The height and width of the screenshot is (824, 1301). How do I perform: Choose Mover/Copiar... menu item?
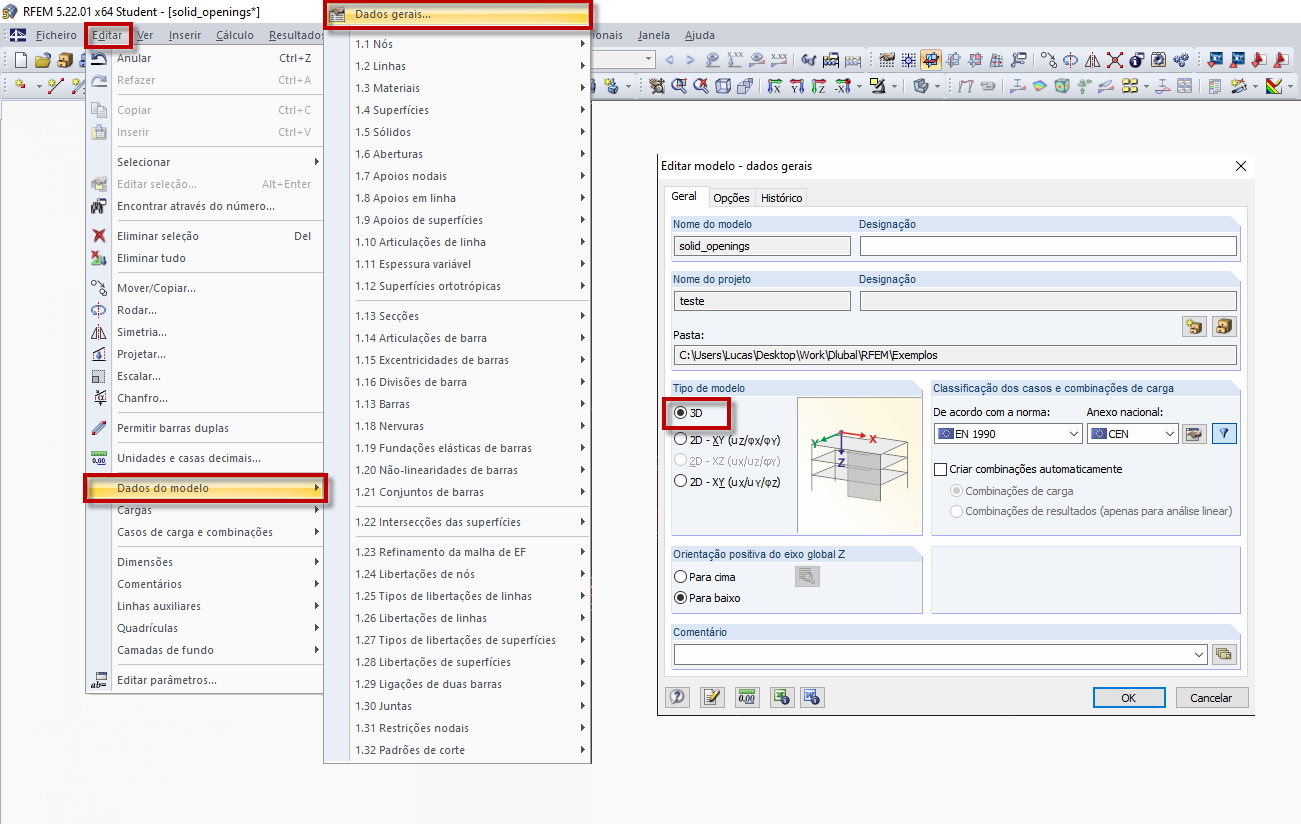click(205, 288)
